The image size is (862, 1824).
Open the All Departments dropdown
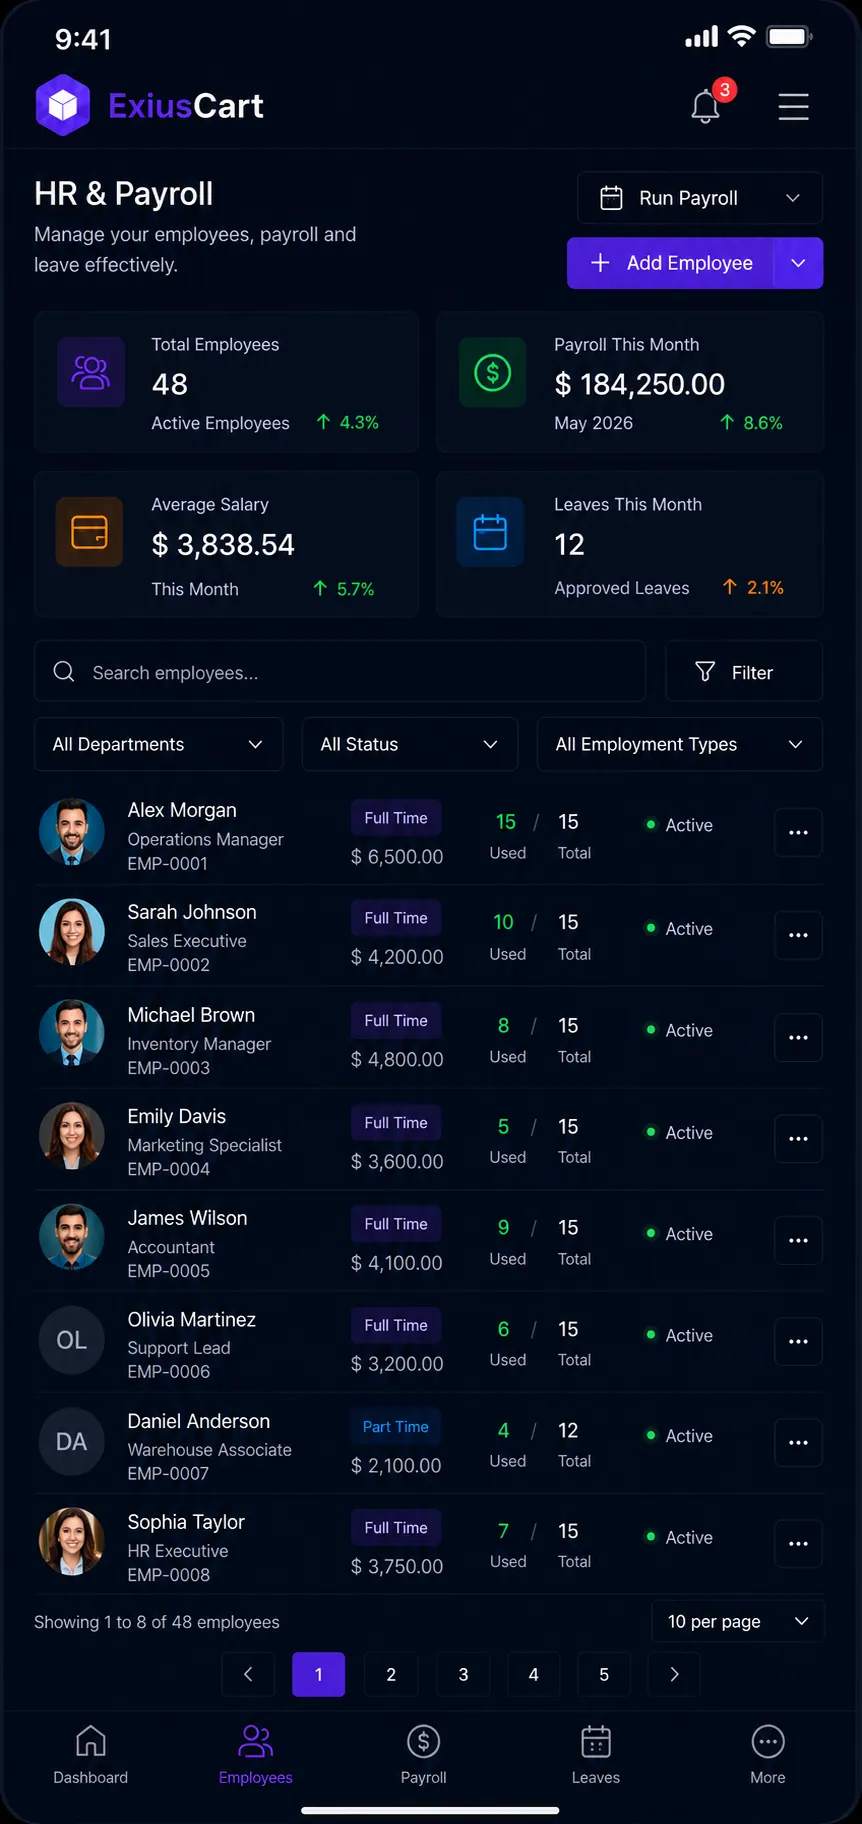[159, 744]
